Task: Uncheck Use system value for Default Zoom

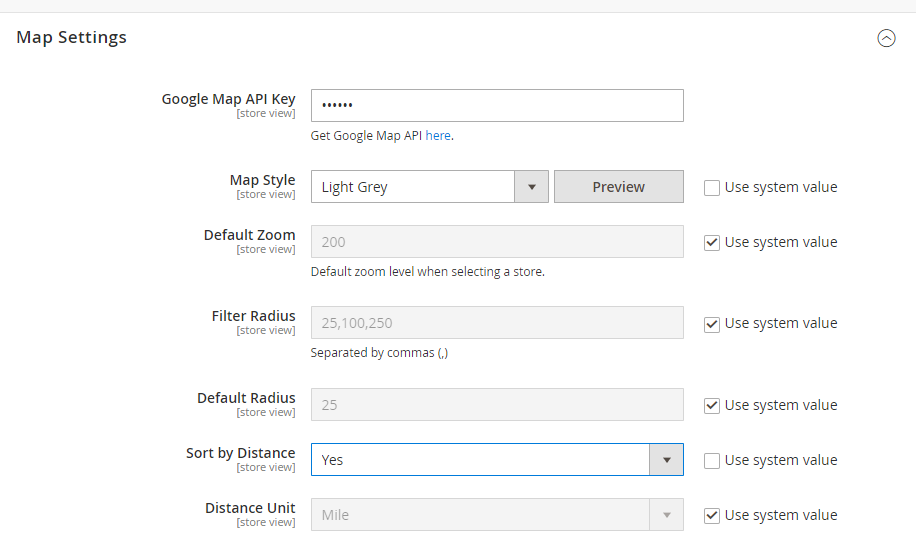Action: [x=712, y=242]
